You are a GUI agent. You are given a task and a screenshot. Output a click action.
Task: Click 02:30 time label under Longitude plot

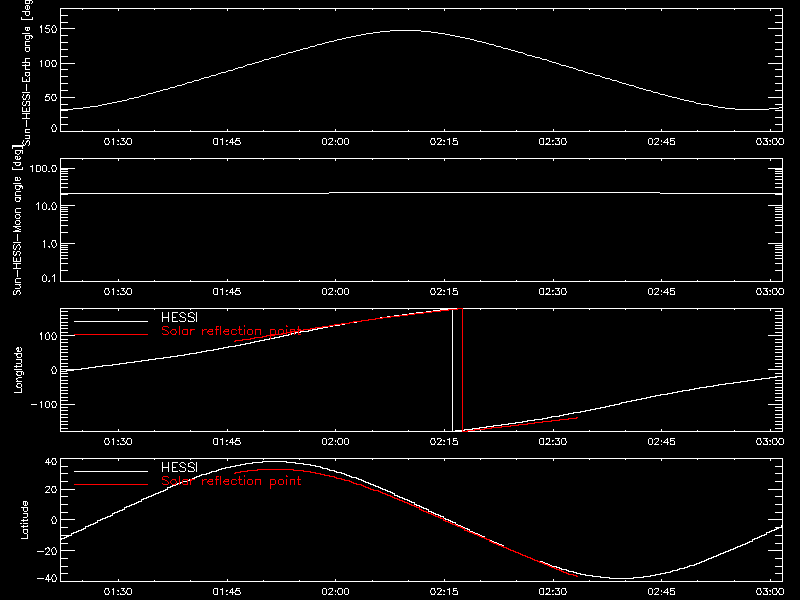tap(553, 442)
